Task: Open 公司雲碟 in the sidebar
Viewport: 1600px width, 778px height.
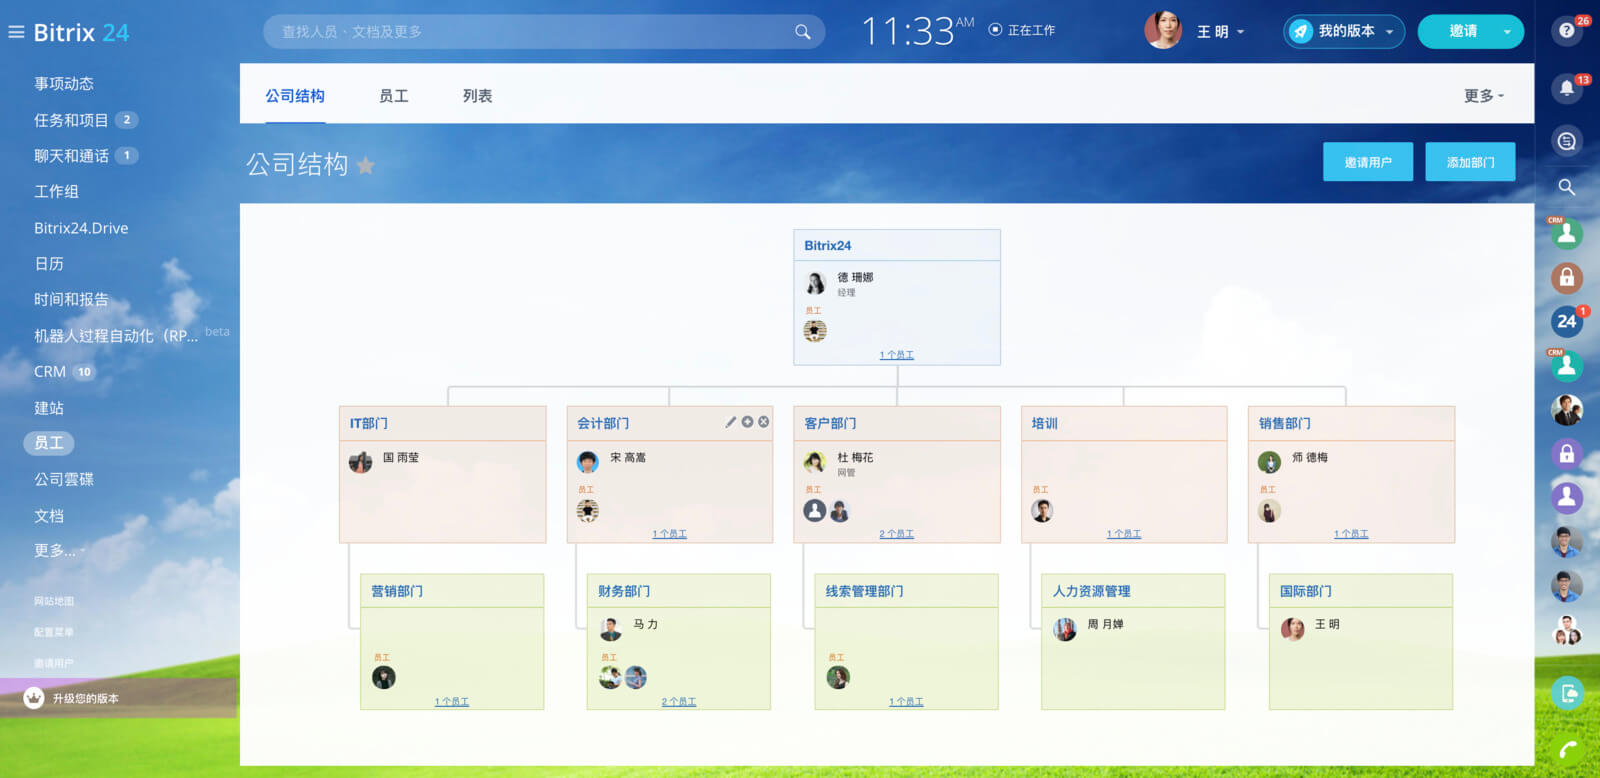Action: [x=64, y=480]
